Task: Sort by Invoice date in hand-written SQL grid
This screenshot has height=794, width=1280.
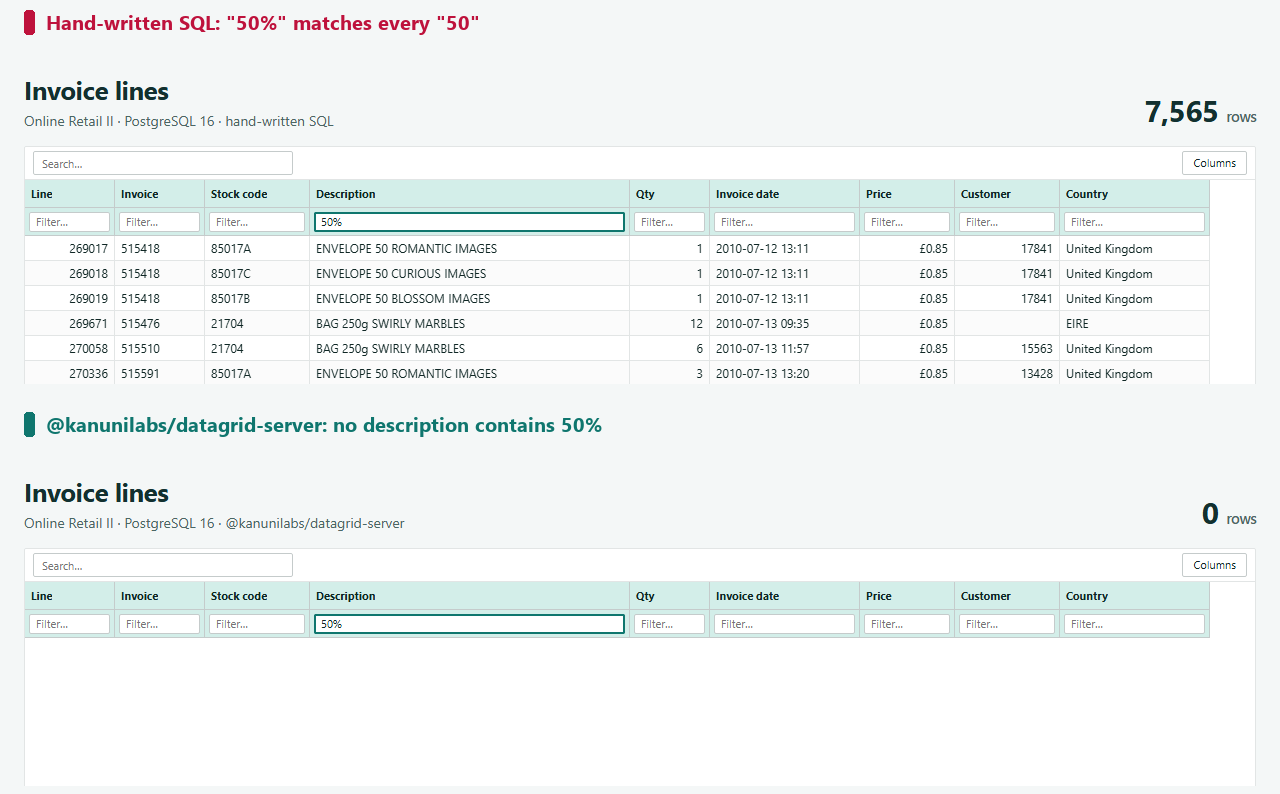Action: click(785, 194)
